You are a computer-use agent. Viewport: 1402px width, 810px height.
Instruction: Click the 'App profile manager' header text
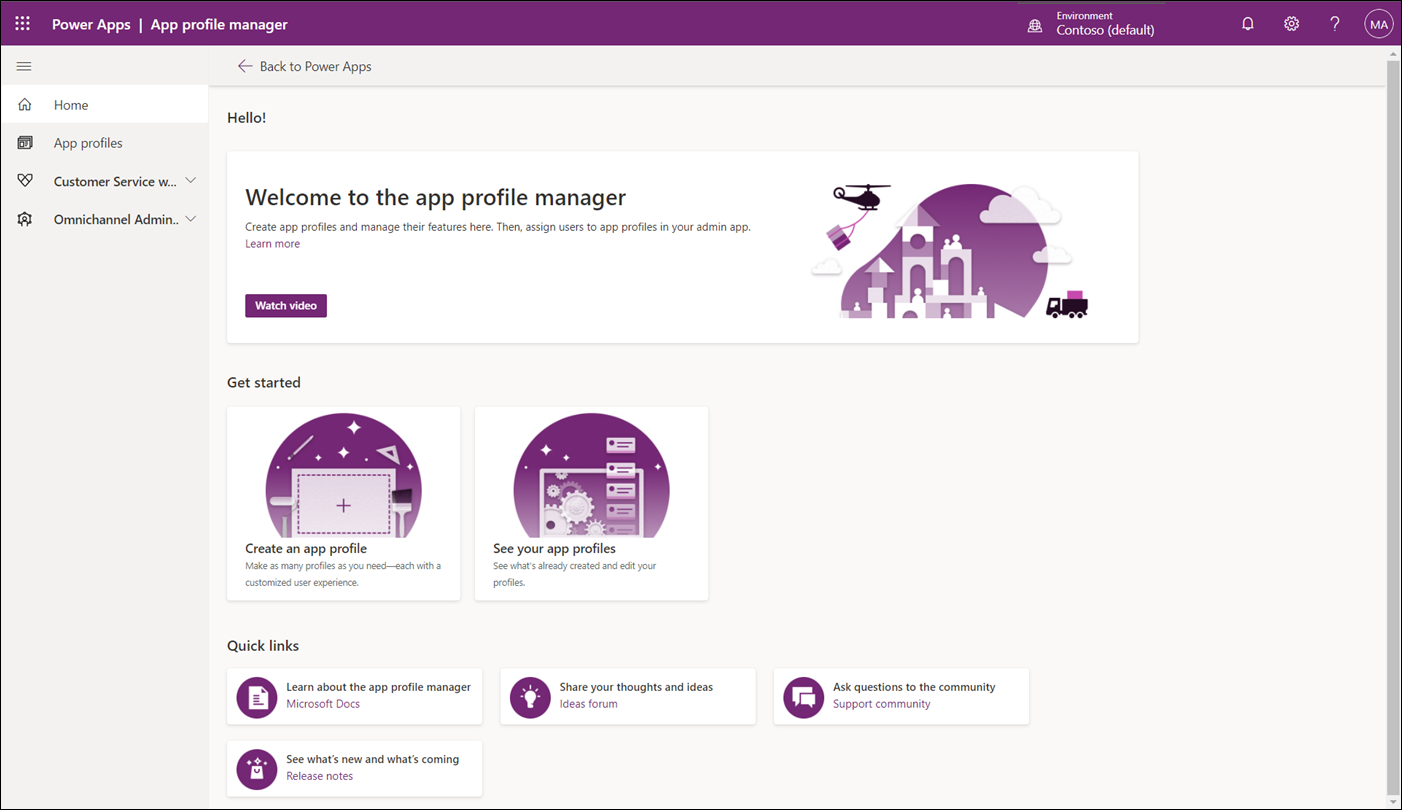pyautogui.click(x=219, y=24)
